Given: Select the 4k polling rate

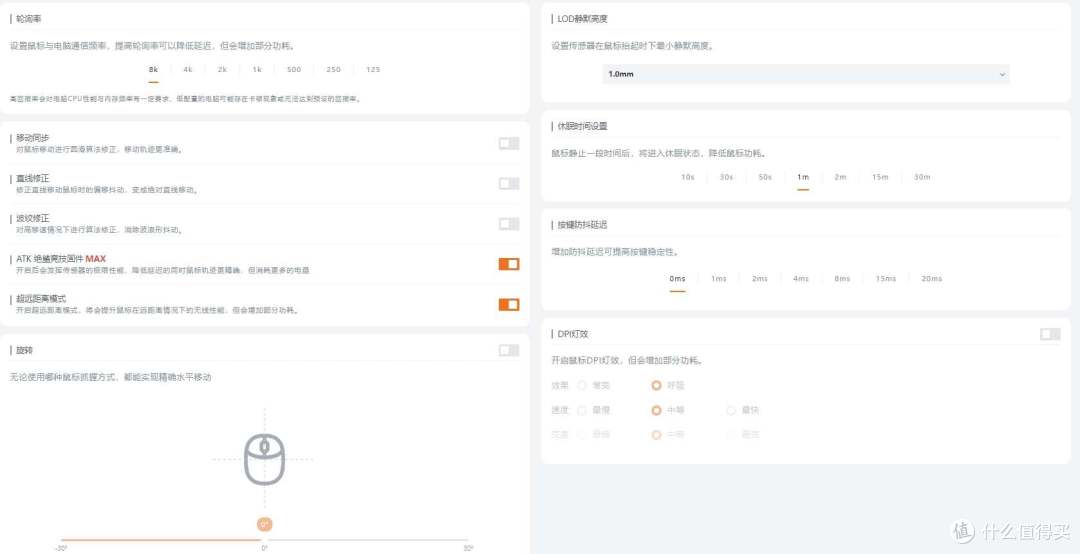Looking at the screenshot, I should pos(188,70).
